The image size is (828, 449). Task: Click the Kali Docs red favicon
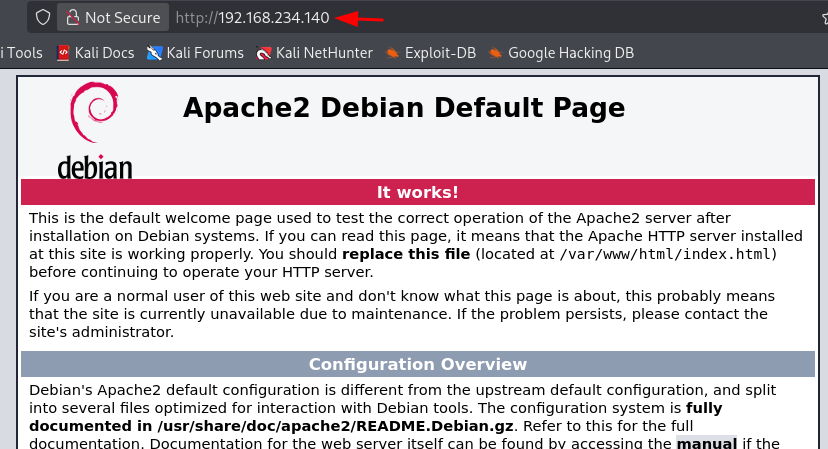[63, 53]
